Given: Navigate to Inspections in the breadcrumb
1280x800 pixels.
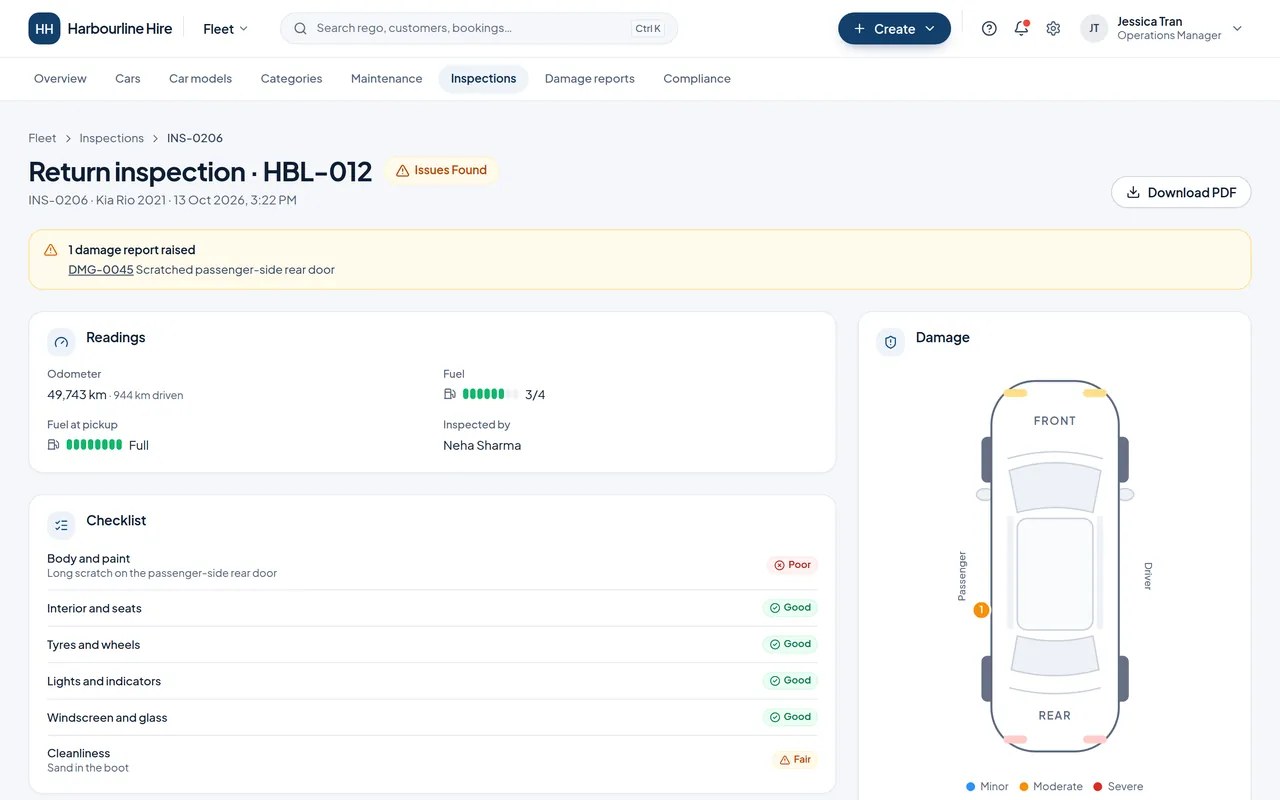Looking at the screenshot, I should 111,138.
